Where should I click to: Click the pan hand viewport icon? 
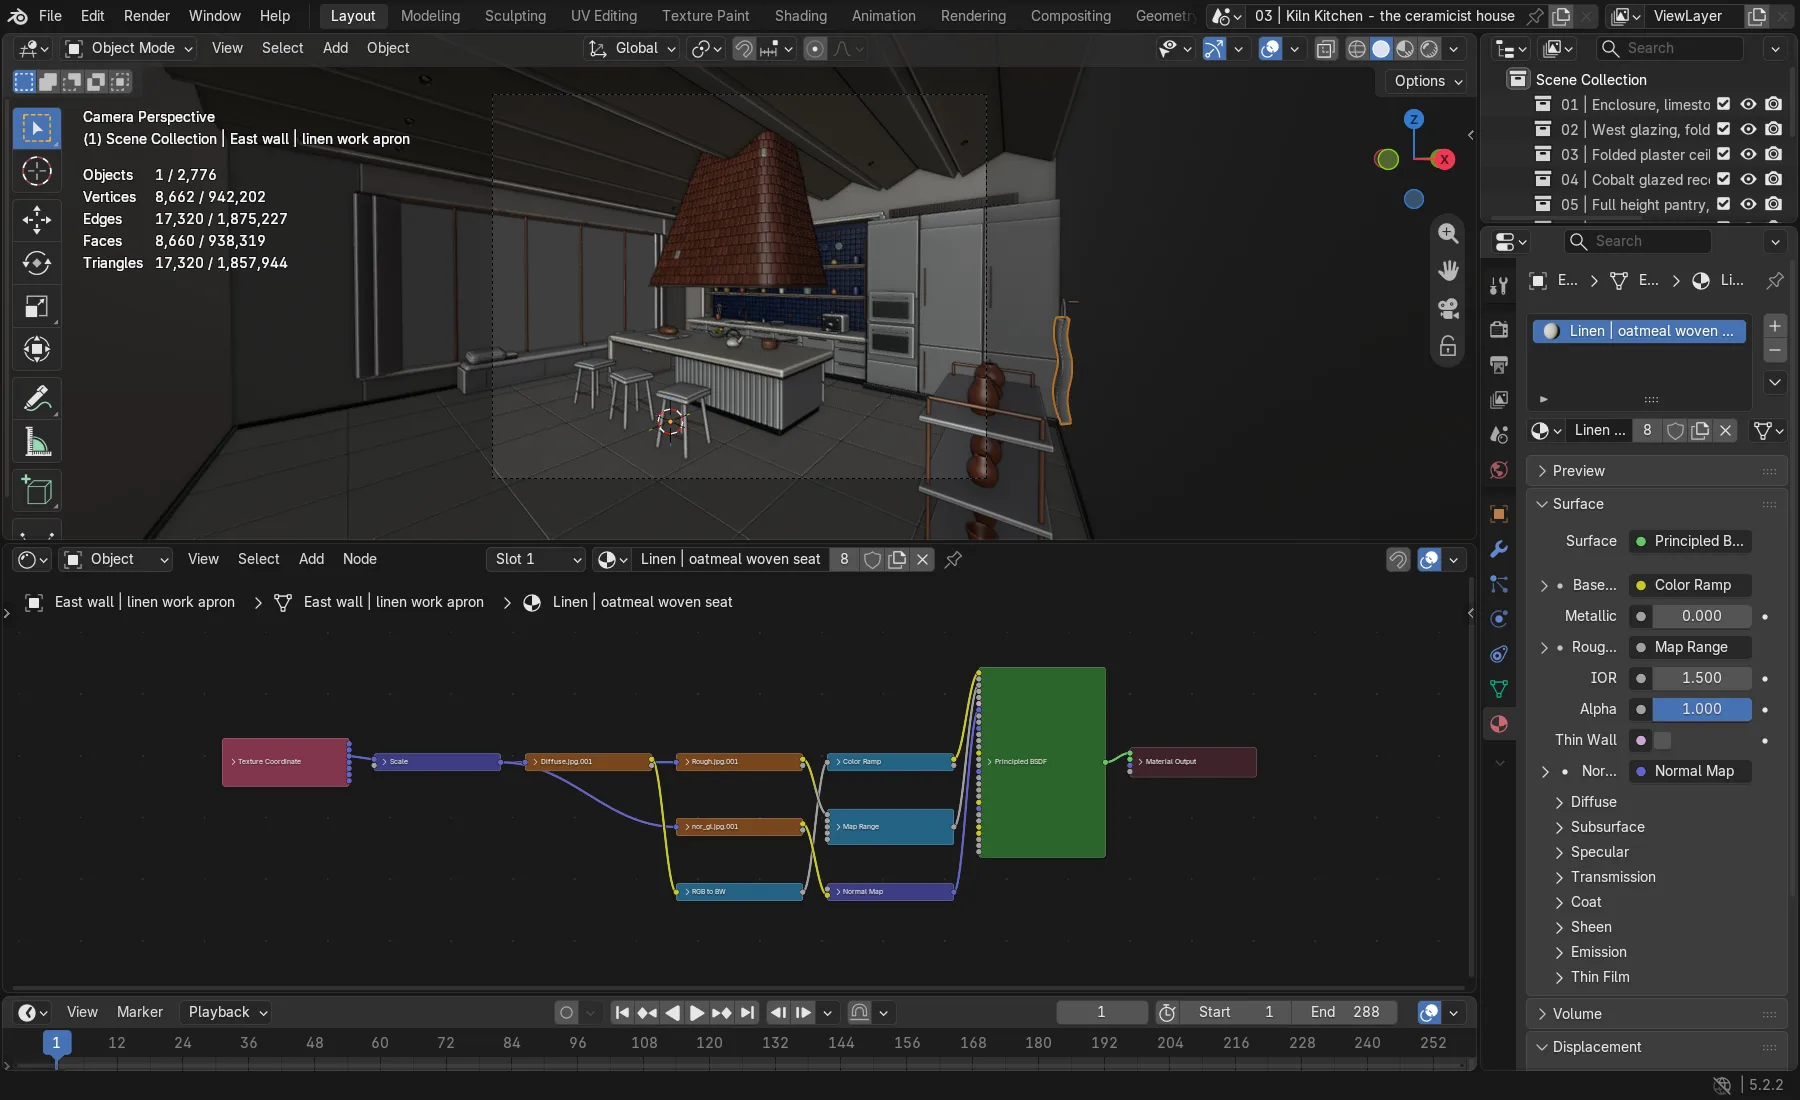[1447, 271]
